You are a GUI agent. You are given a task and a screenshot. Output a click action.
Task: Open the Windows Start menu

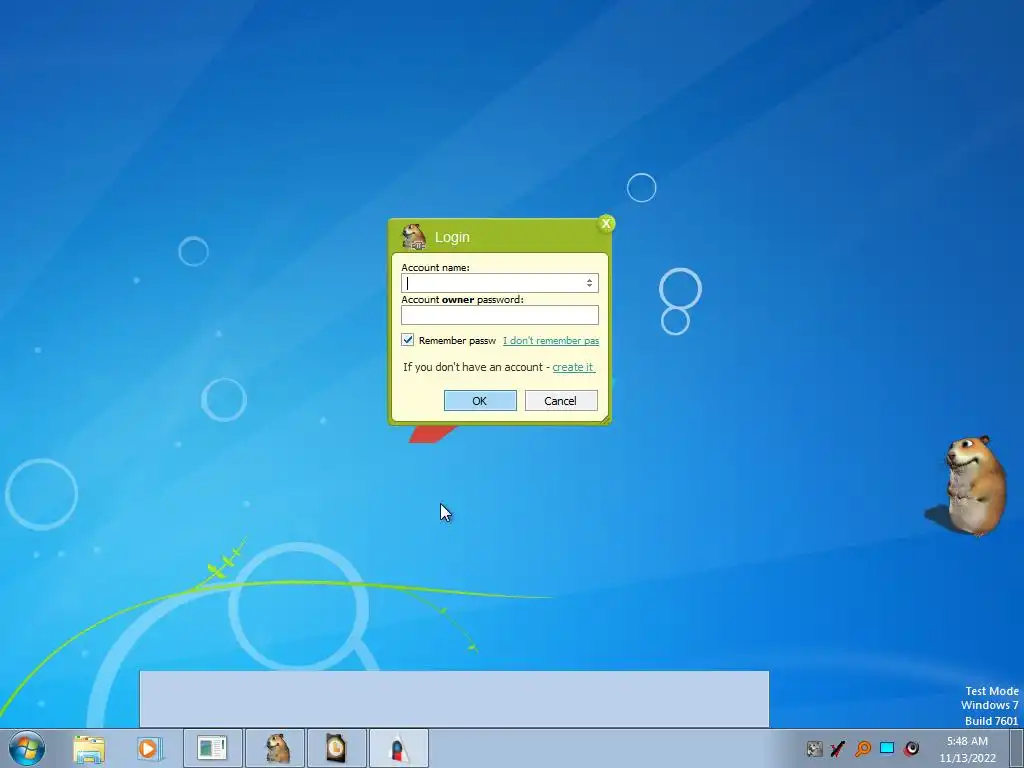pos(27,748)
